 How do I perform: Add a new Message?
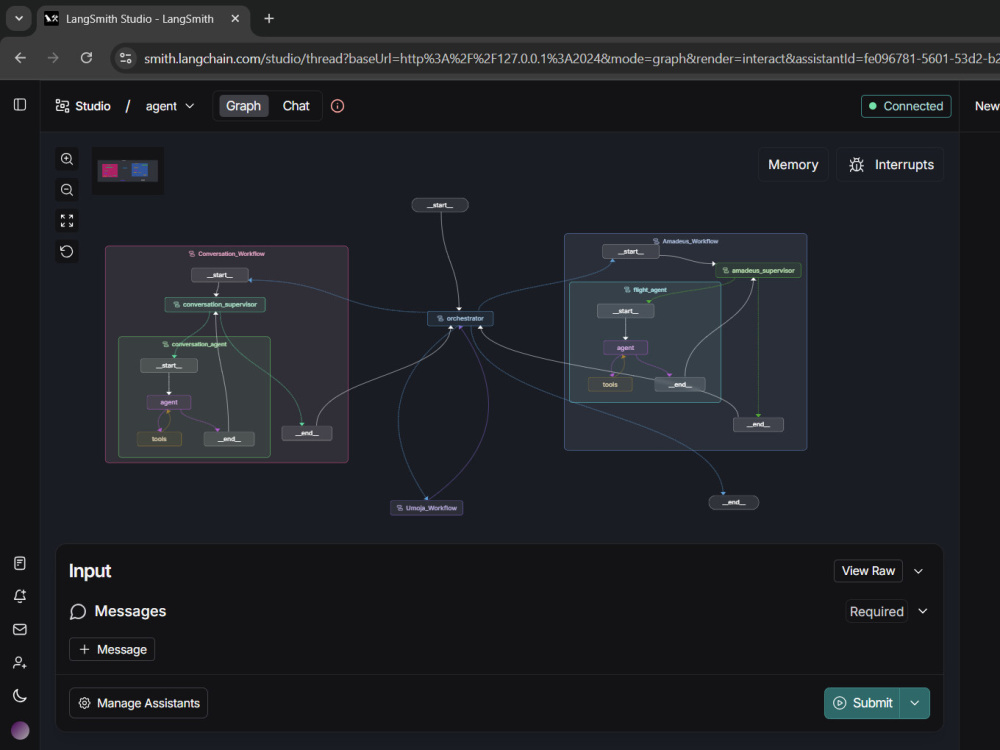point(112,649)
